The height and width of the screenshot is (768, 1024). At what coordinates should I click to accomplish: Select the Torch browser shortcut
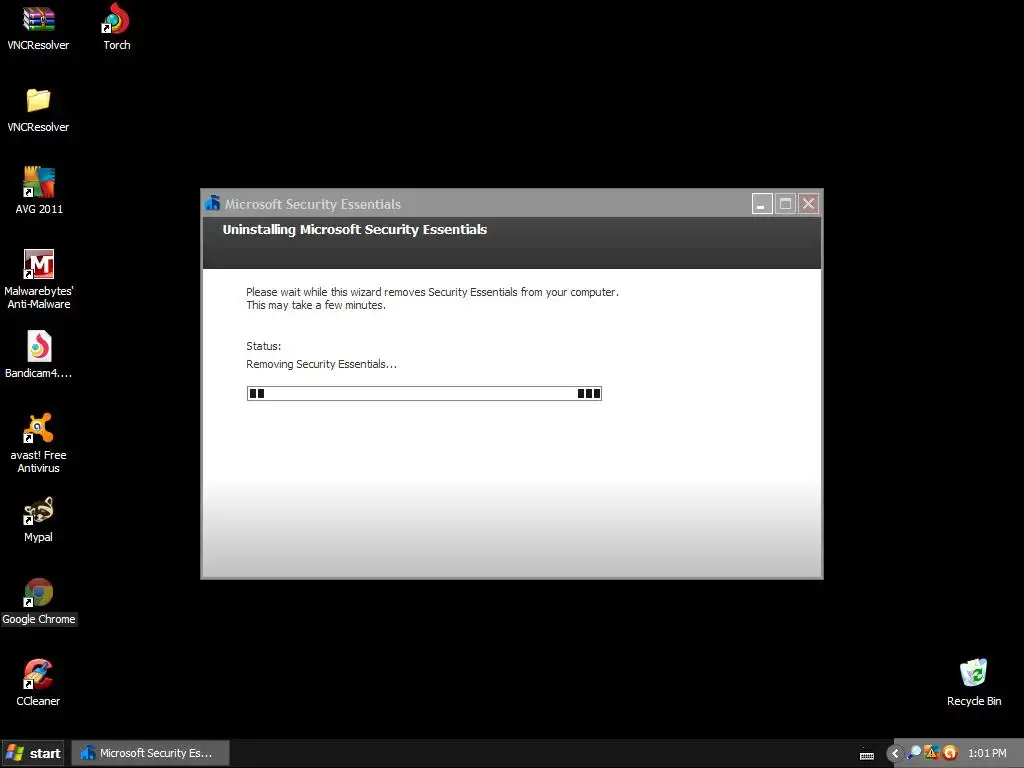coord(116,18)
